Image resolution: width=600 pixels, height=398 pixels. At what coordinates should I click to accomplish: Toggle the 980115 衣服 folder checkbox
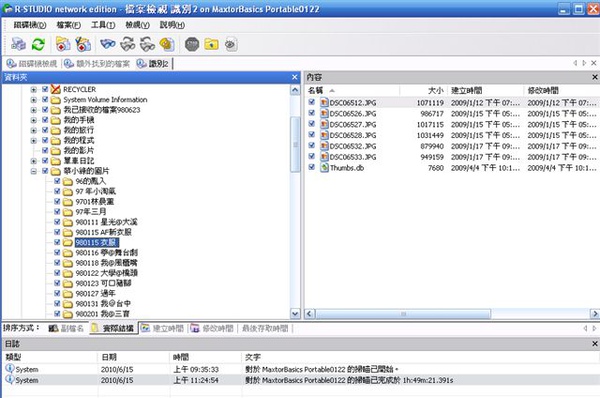coord(57,242)
